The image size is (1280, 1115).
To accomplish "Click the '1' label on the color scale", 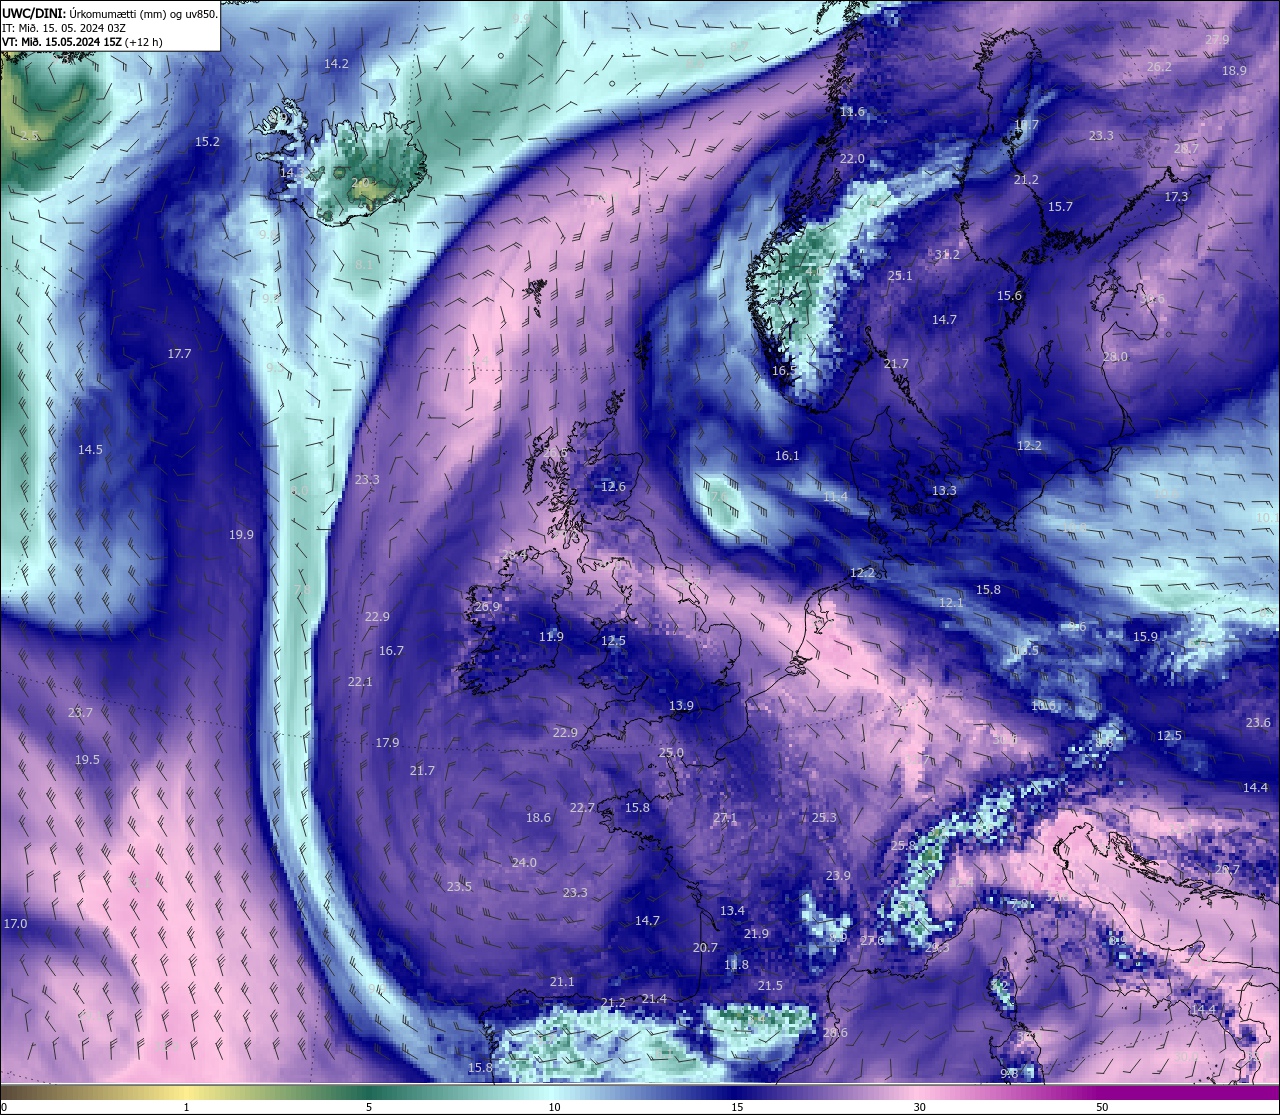I will click(x=187, y=1107).
